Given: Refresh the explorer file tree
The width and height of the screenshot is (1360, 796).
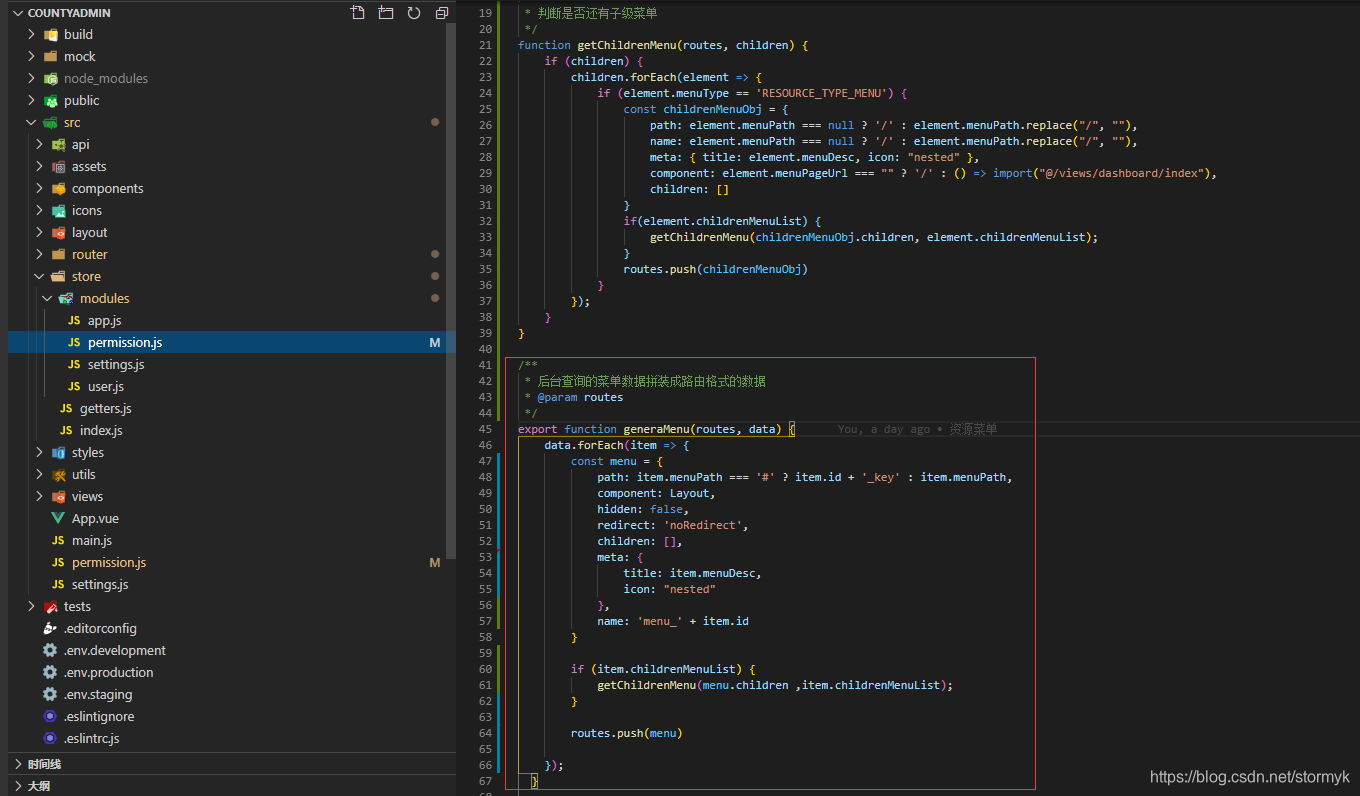Looking at the screenshot, I should [414, 13].
